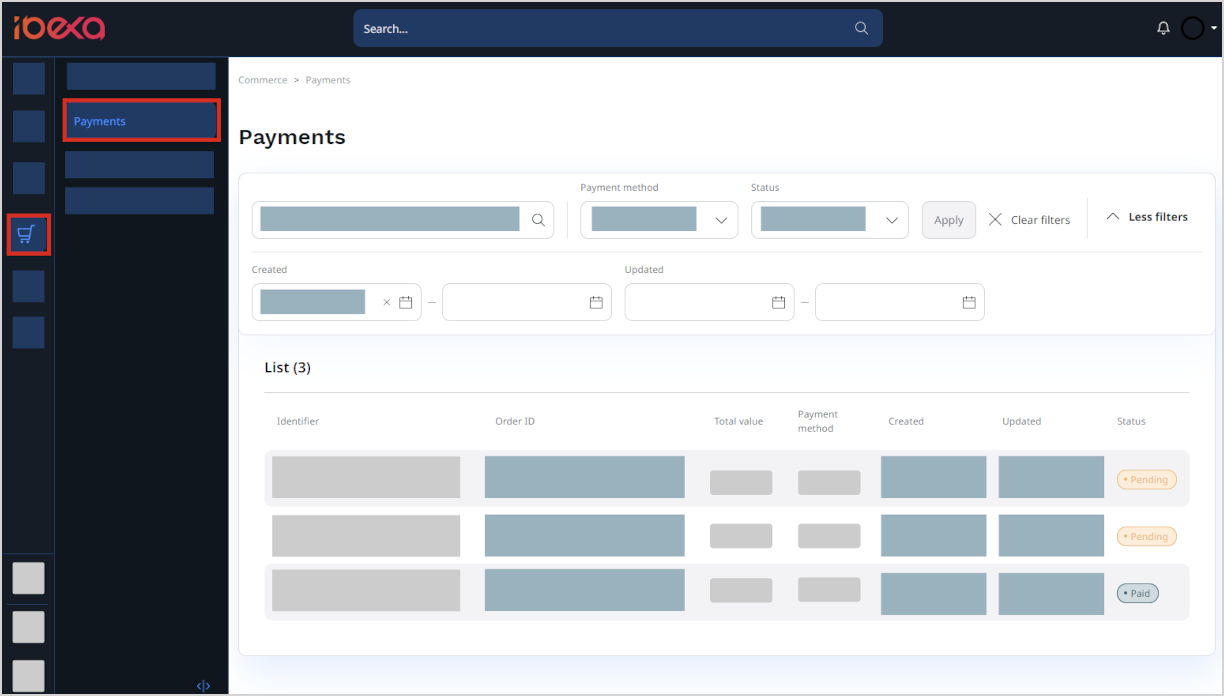Open the caret dropdown next to the avatar
This screenshot has width=1224, height=696.
(1212, 27)
